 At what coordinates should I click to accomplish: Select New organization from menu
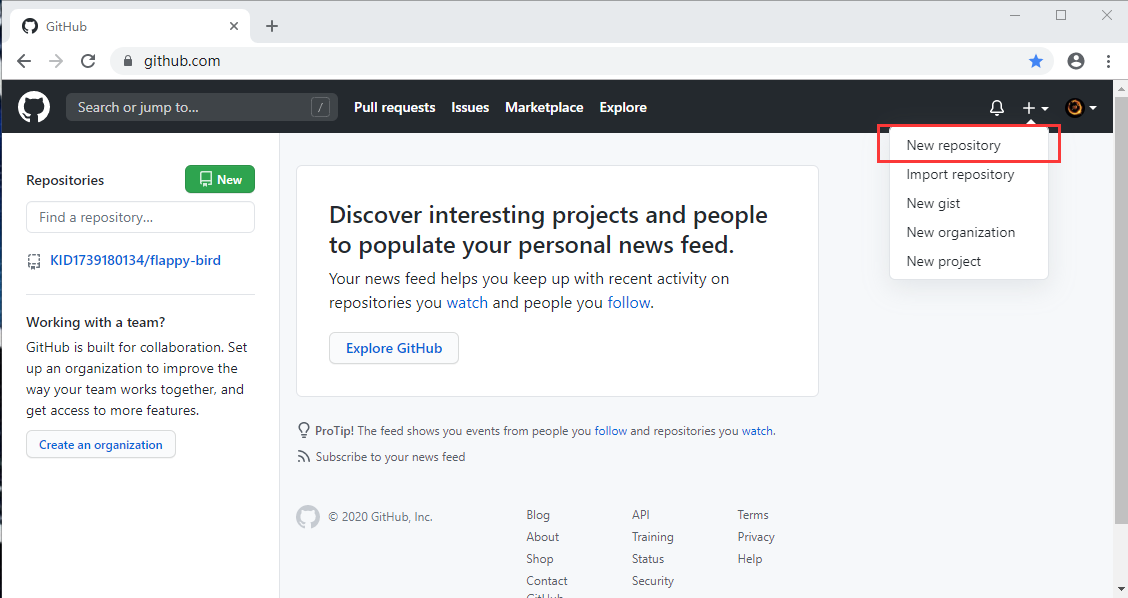tap(968, 232)
